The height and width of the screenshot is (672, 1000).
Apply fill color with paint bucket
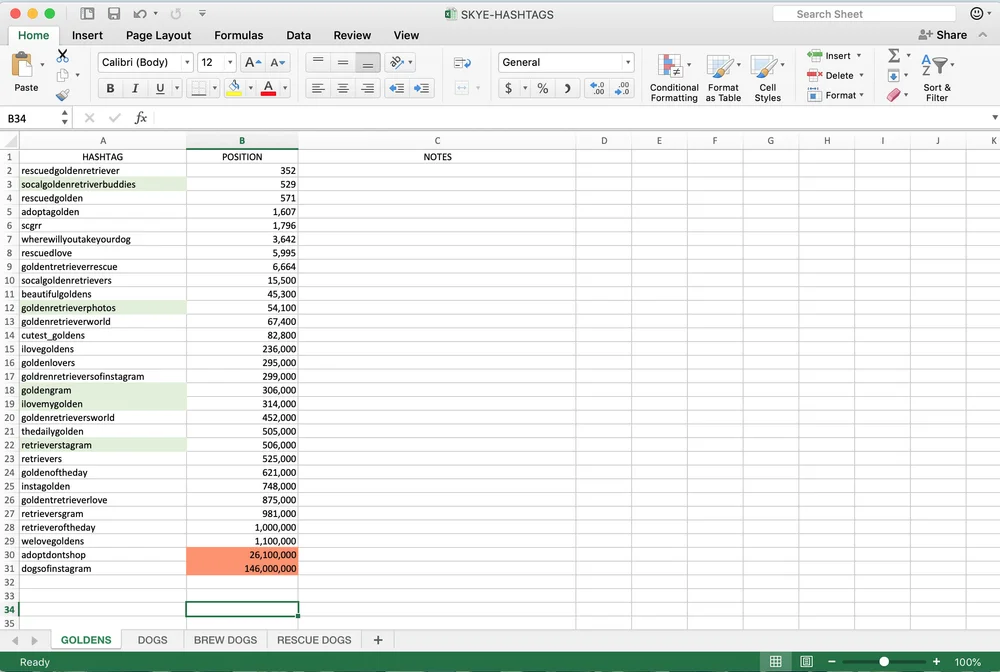tap(234, 88)
